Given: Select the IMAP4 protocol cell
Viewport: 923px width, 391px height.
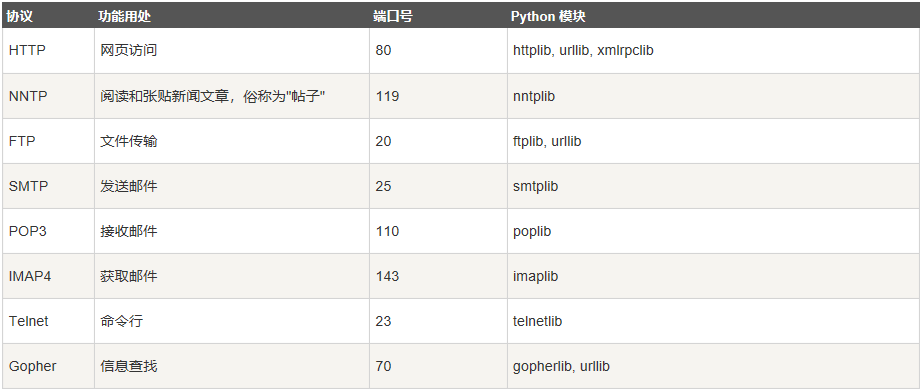Looking at the screenshot, I should [x=48, y=276].
